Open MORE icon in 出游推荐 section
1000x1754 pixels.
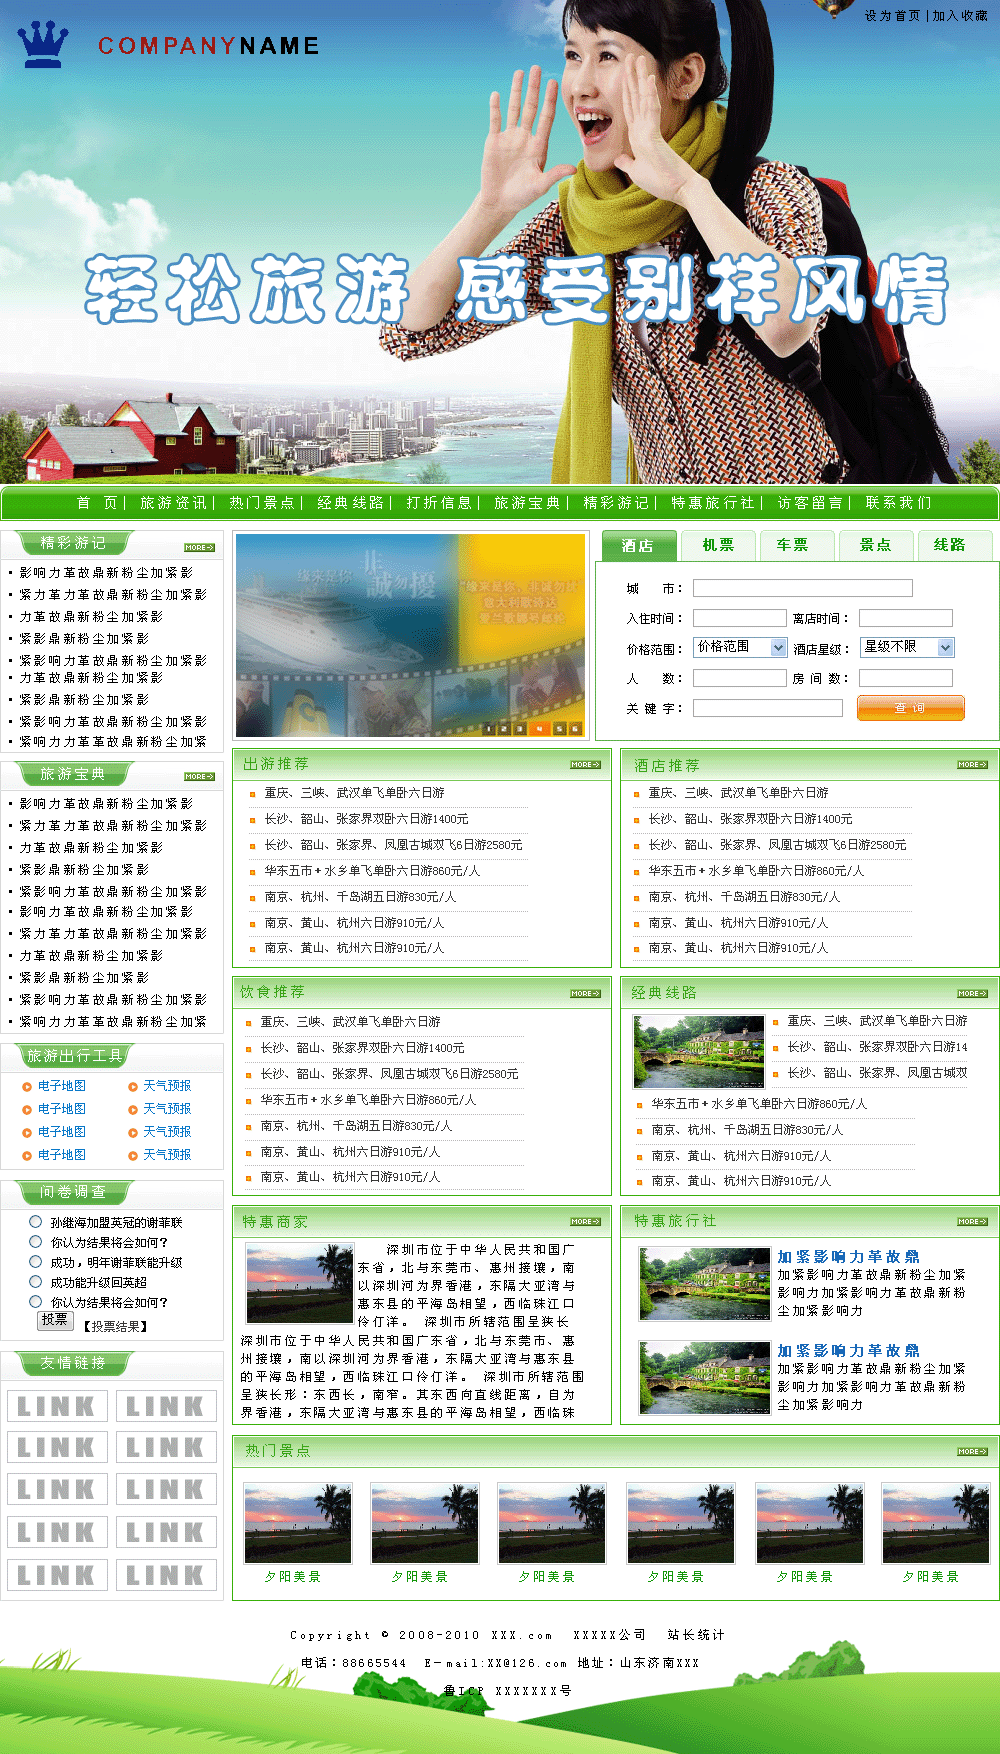coord(585,765)
